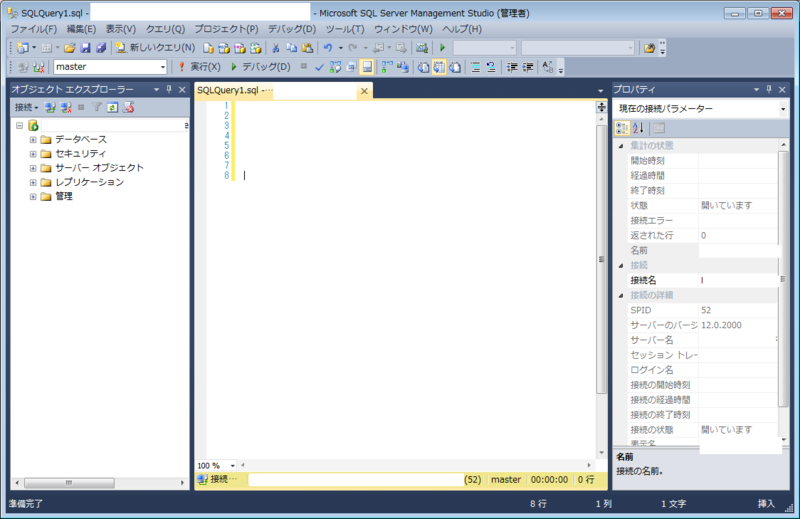800x519 pixels.
Task: Click the Copy icon in the toolbar
Action: tap(291, 48)
